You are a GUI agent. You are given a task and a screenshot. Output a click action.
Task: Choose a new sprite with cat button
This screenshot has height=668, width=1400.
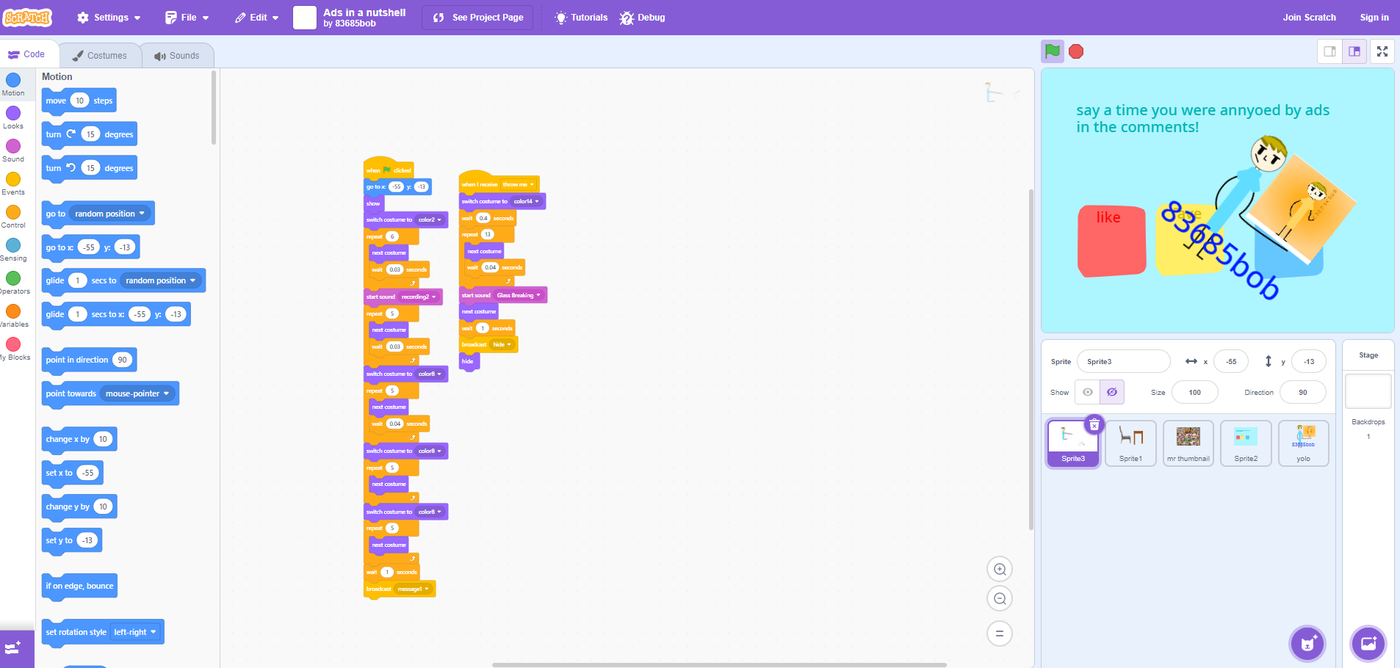1307,642
